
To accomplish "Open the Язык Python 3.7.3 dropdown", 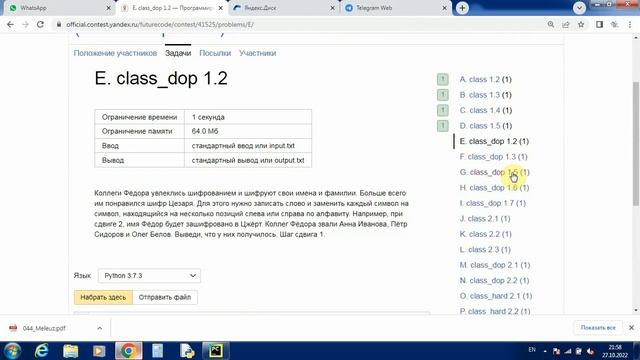I will [149, 276].
